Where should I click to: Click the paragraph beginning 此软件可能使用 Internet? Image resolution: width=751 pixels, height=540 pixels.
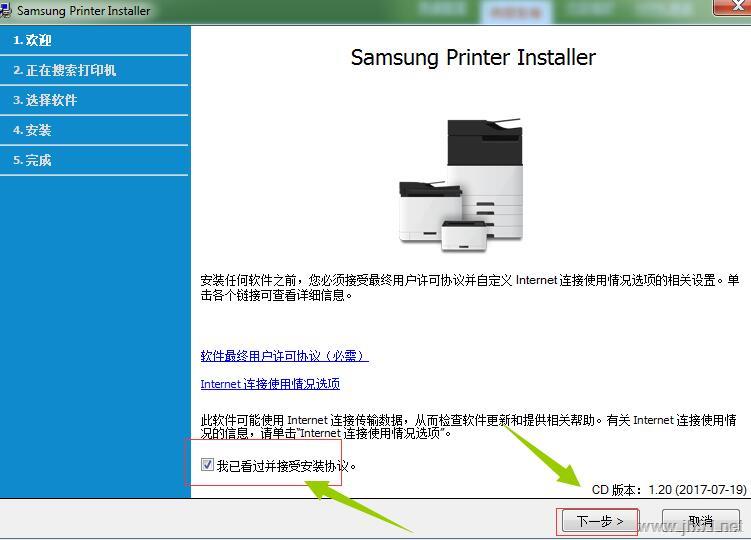(x=468, y=426)
